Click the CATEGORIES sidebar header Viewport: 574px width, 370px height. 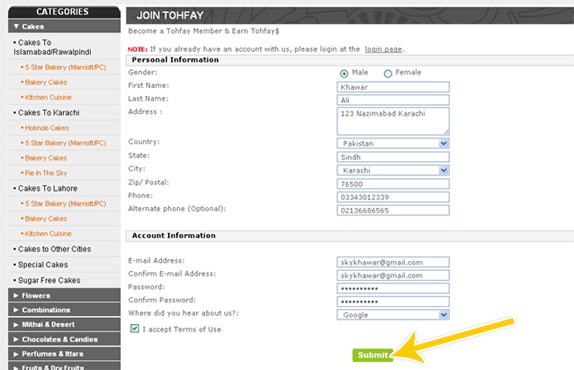[x=62, y=12]
